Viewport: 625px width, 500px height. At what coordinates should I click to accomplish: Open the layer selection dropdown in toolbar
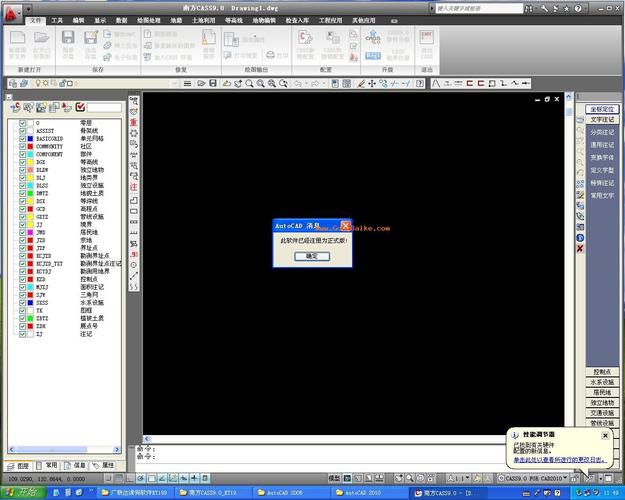tap(174, 83)
